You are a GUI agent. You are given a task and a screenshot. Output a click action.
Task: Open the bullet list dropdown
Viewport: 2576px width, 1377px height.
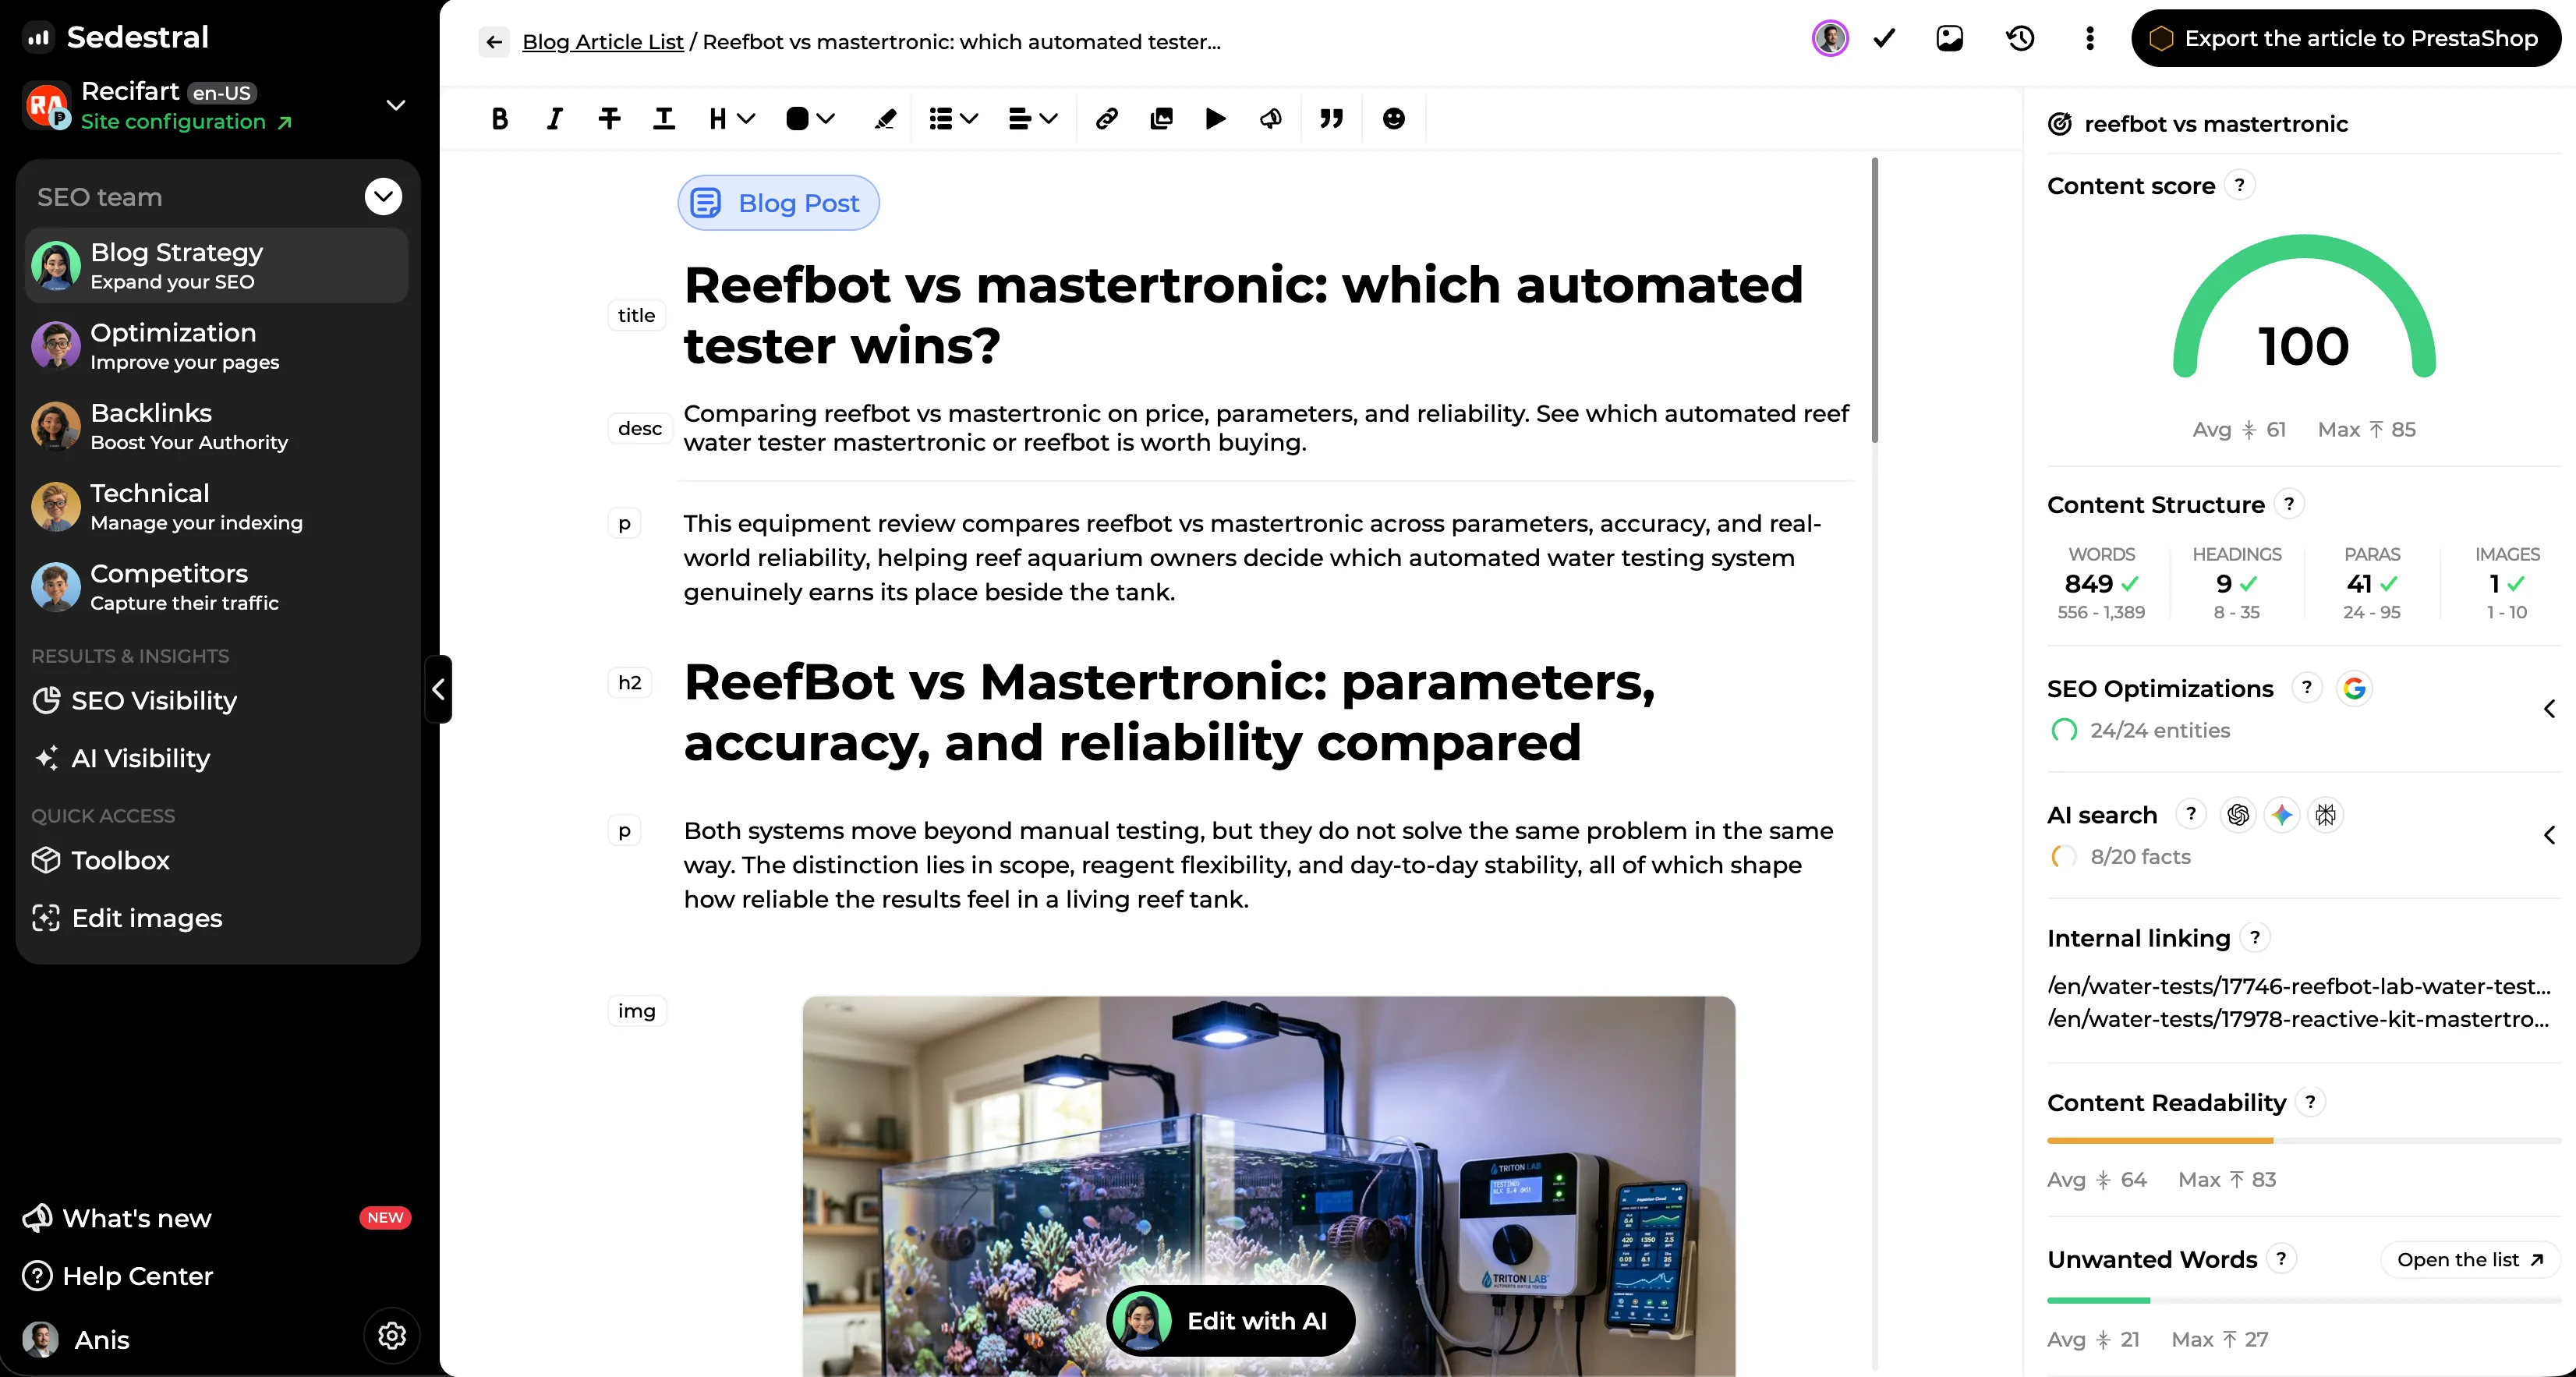click(x=953, y=119)
